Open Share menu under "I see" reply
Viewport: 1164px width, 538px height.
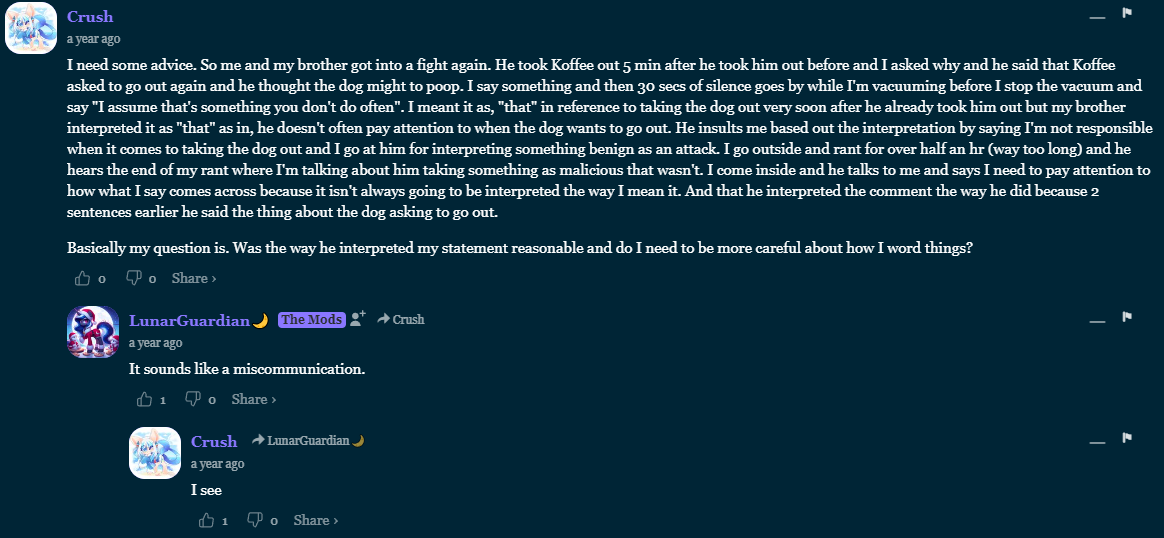coord(315,520)
